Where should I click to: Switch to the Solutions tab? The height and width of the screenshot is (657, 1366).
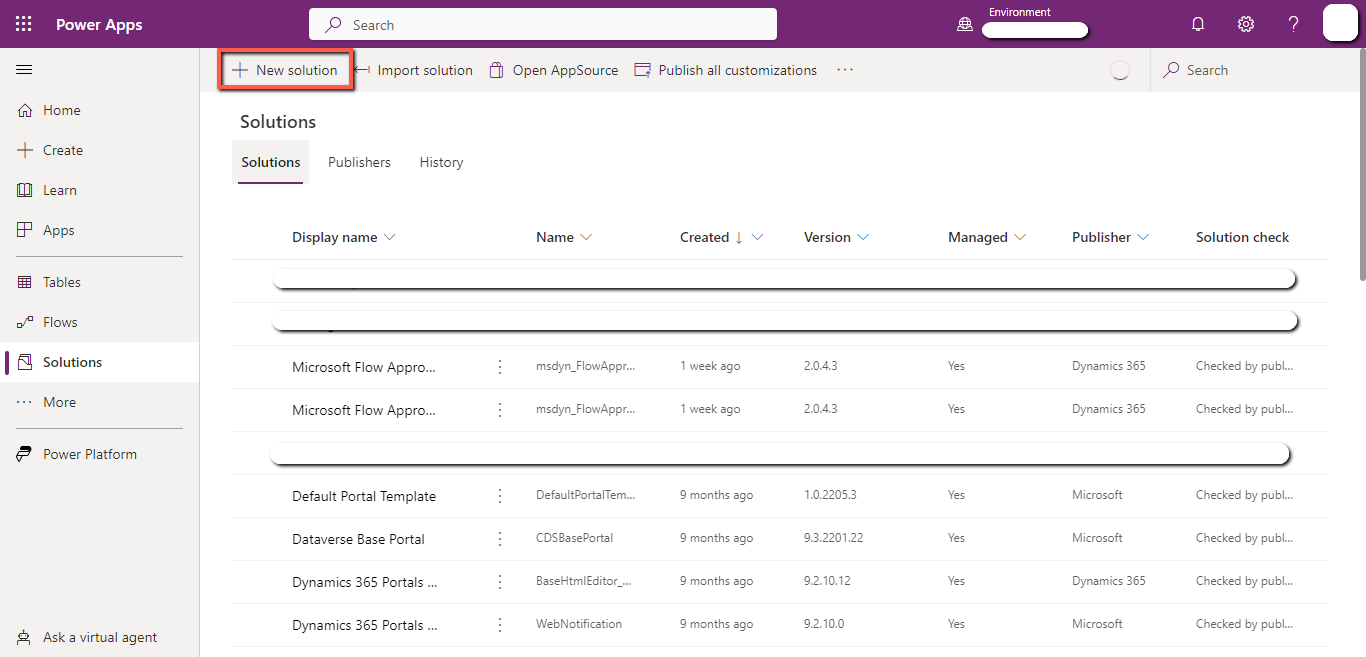271,162
